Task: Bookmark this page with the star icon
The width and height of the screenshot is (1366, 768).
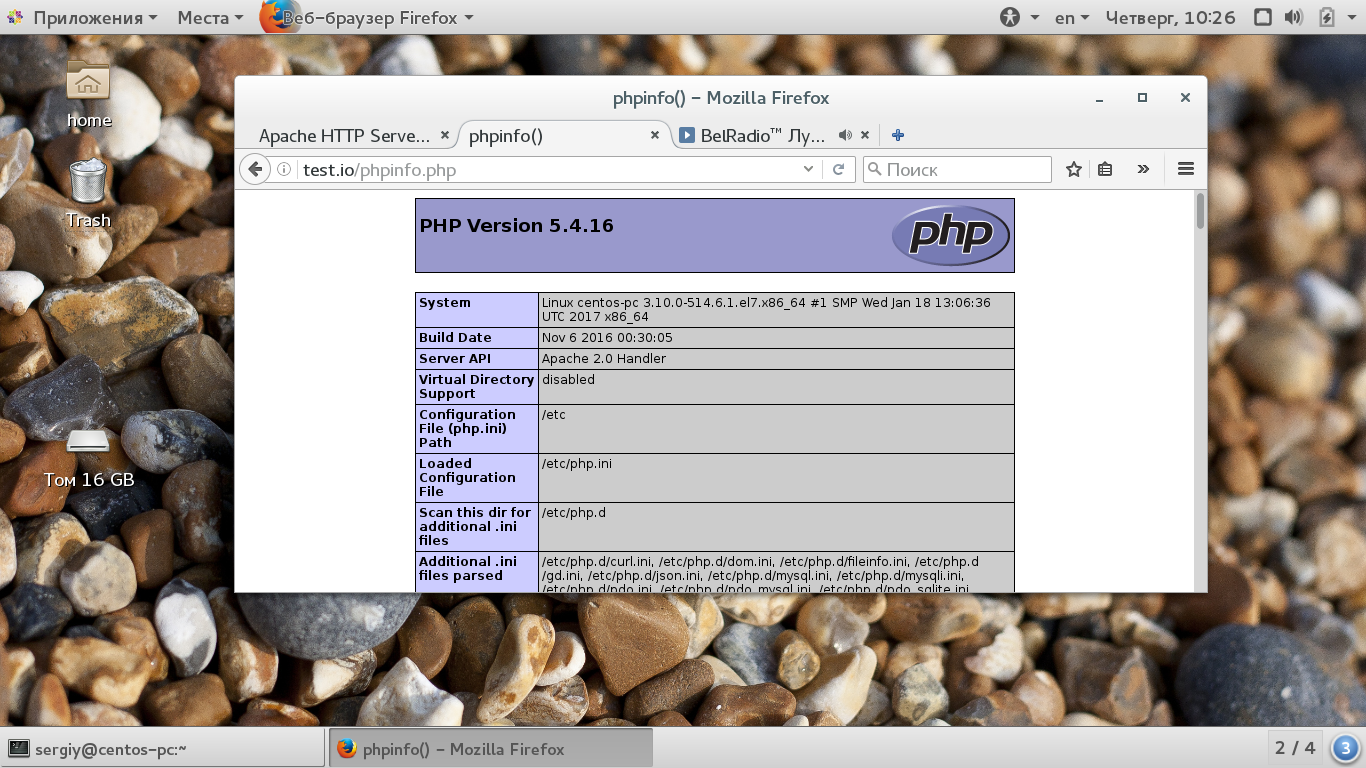Action: [1074, 170]
